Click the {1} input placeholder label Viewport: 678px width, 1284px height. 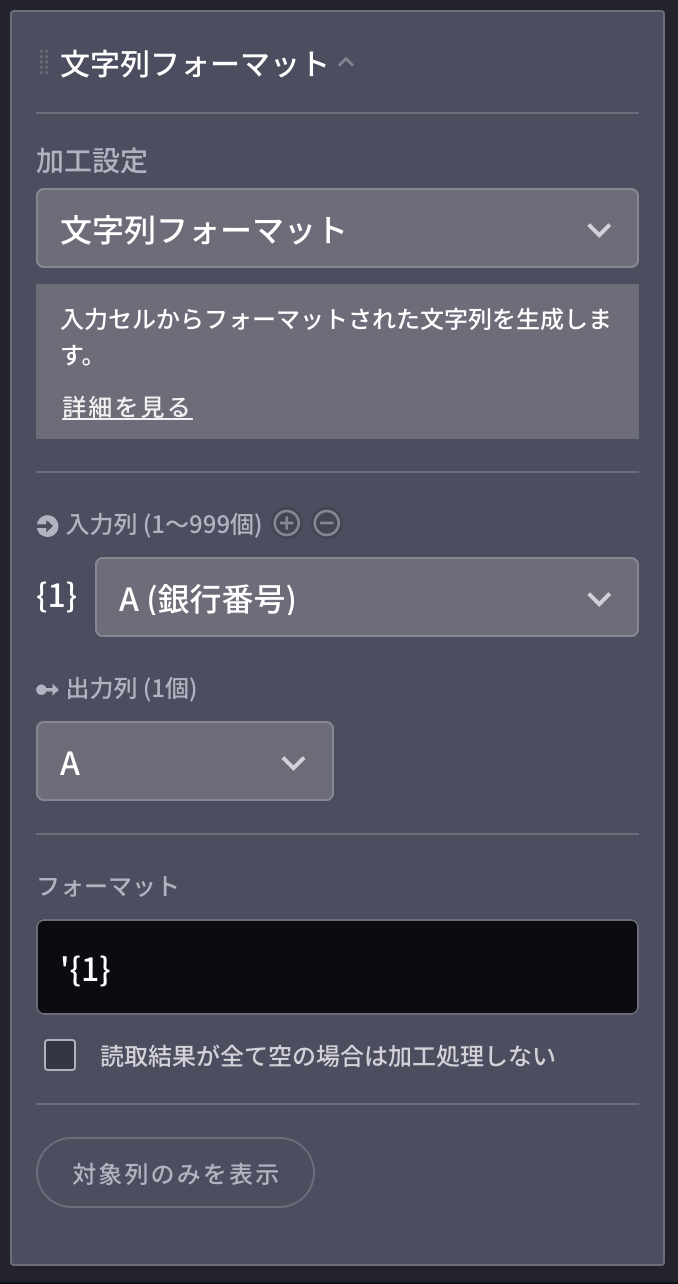pos(57,597)
